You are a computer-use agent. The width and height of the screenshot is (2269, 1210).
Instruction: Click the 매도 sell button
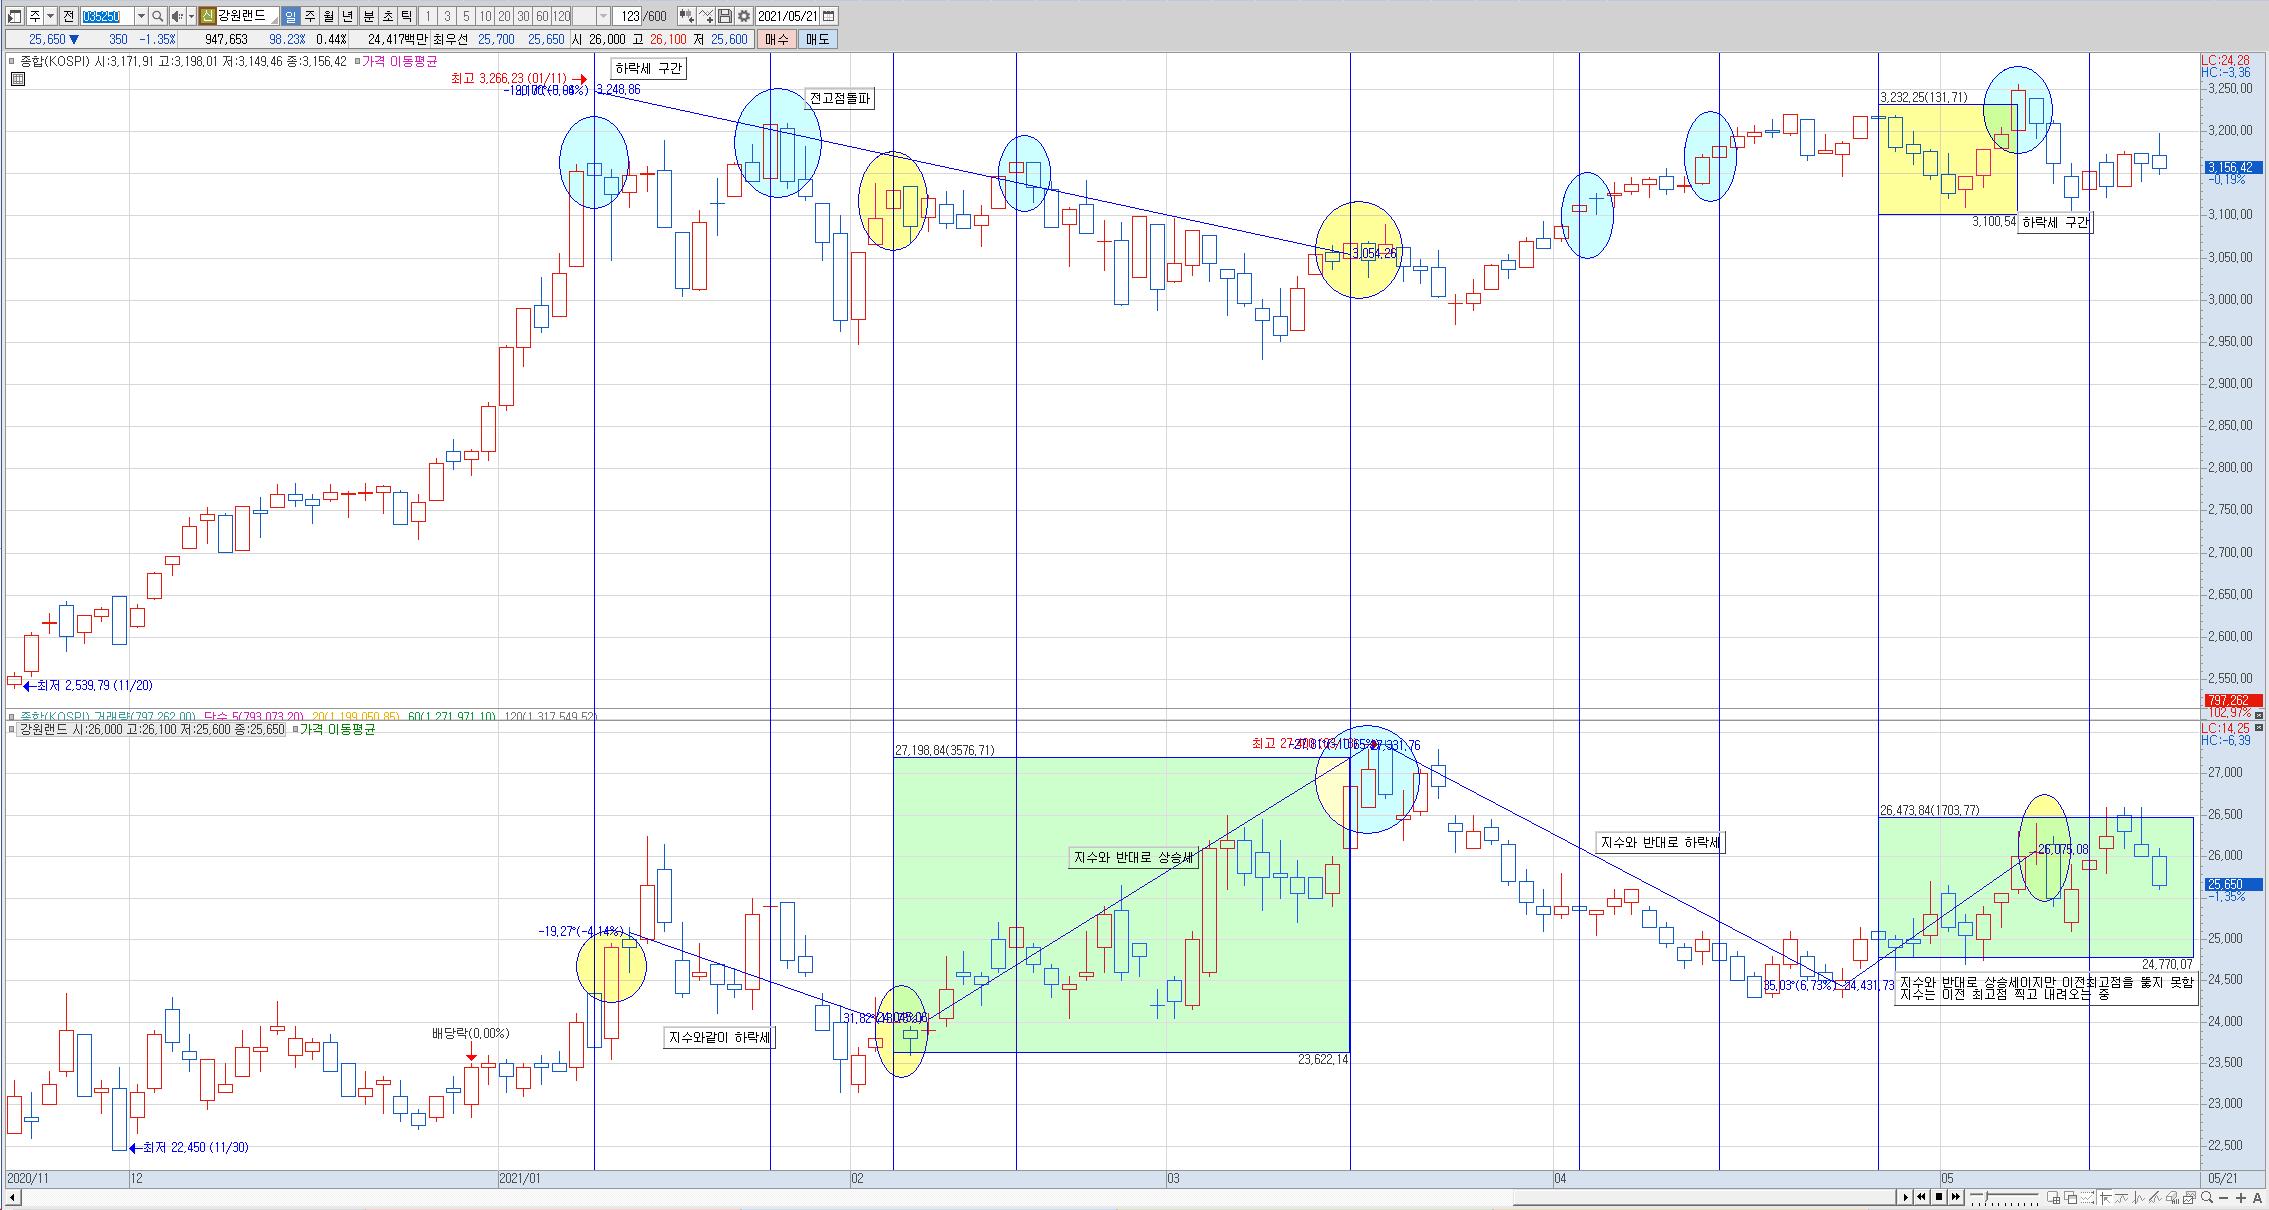(x=817, y=39)
